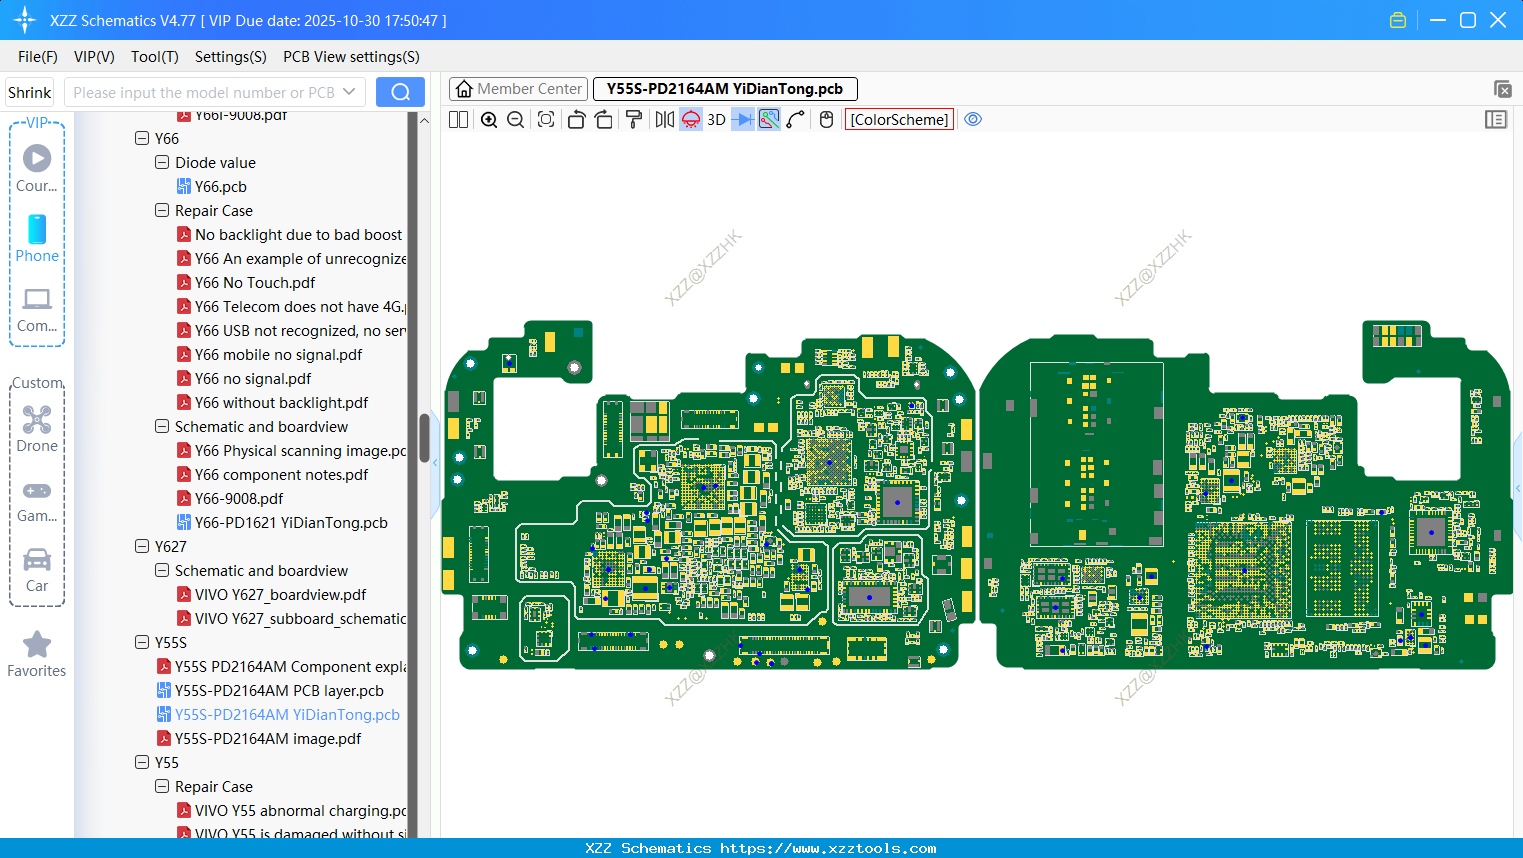Viewport: 1523px width, 858px height.
Task: Zoom in on the PCB view
Action: pos(489,119)
